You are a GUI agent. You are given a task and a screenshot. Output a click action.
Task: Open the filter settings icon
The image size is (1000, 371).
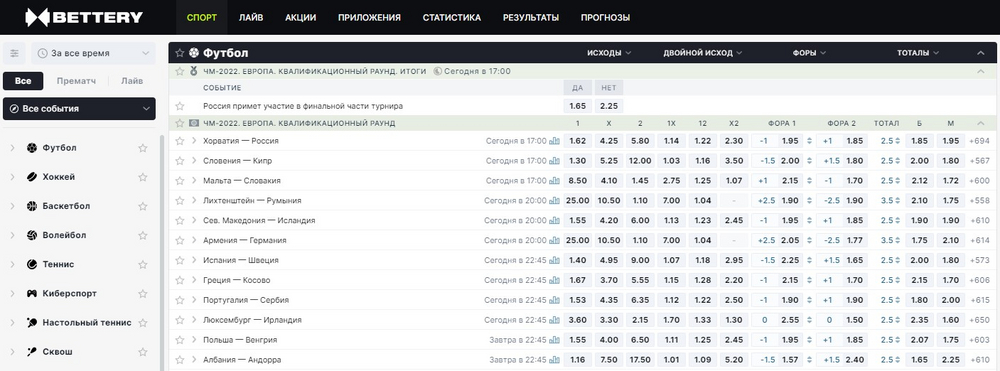coord(15,54)
